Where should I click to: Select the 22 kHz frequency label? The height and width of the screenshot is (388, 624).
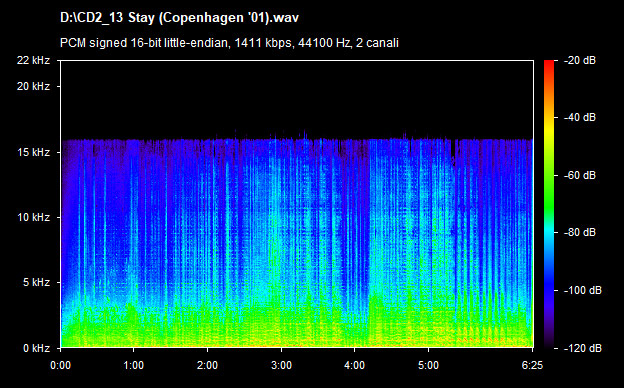(x=33, y=60)
